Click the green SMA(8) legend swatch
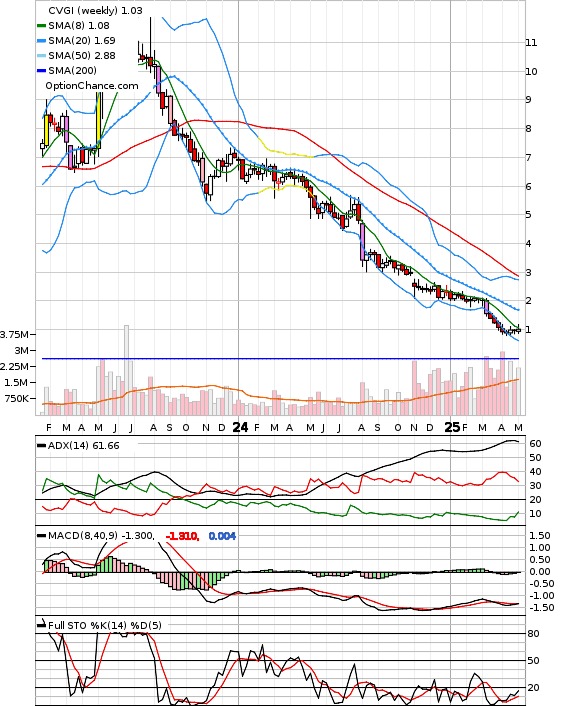 click(41, 26)
